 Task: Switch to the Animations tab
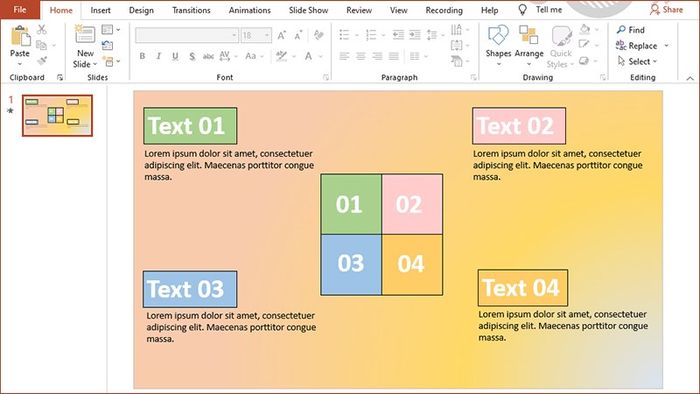tap(250, 10)
